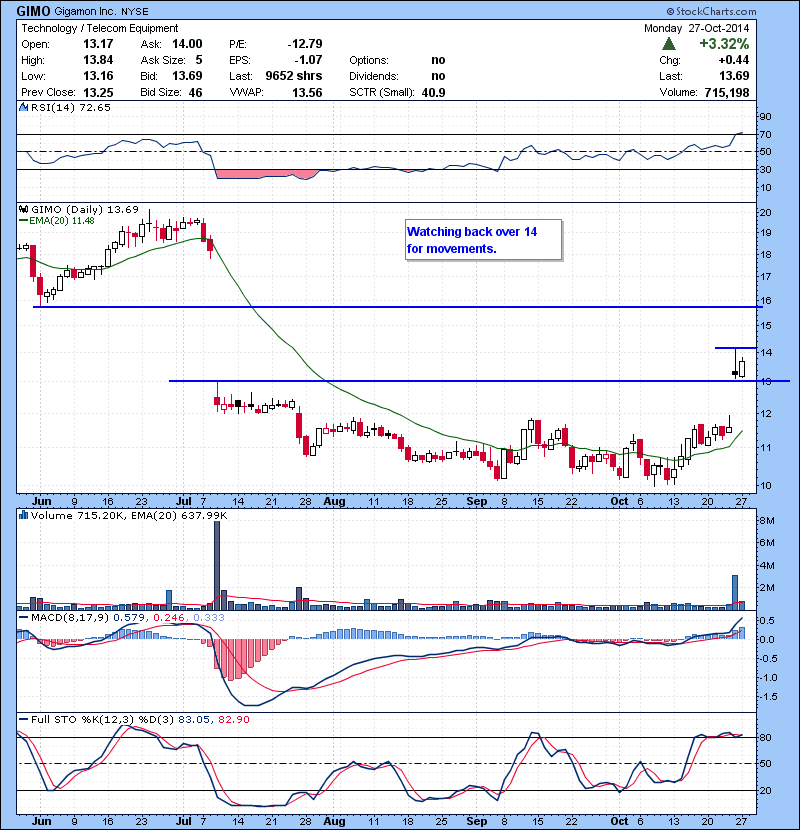Select the Gigamon Inc. company name
The width and height of the screenshot is (800, 830).
click(x=86, y=12)
